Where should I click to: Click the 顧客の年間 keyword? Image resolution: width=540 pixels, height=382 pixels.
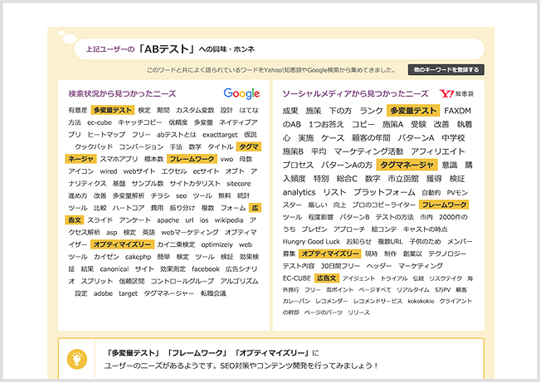pos(371,138)
